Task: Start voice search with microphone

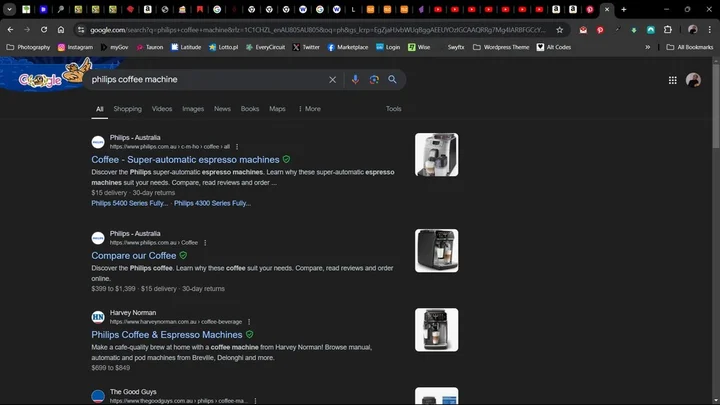Action: pos(355,79)
